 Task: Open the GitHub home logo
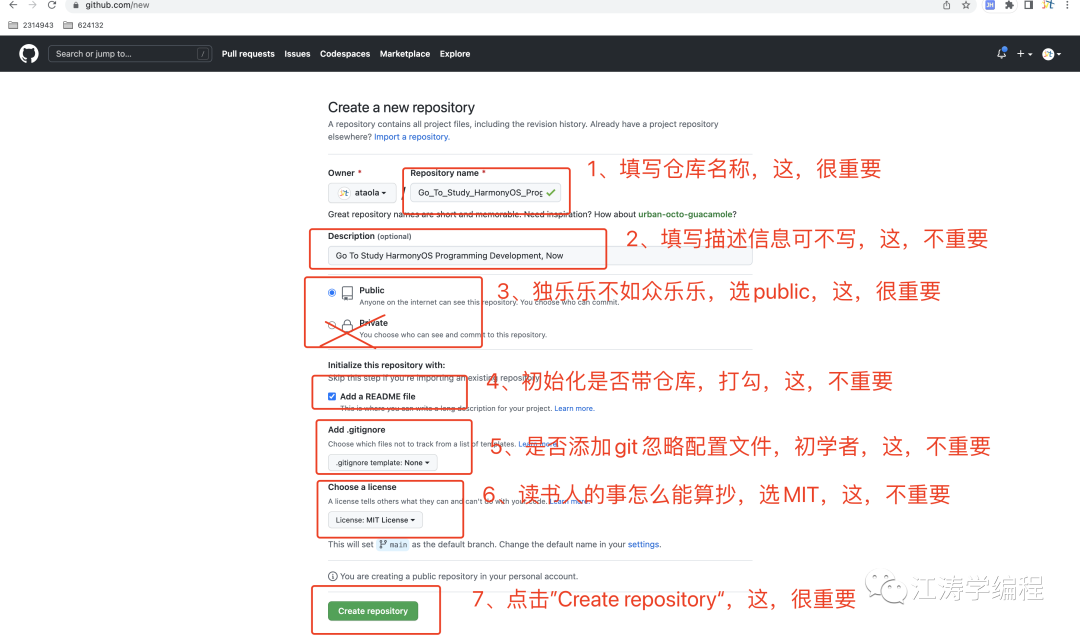pyautogui.click(x=29, y=54)
